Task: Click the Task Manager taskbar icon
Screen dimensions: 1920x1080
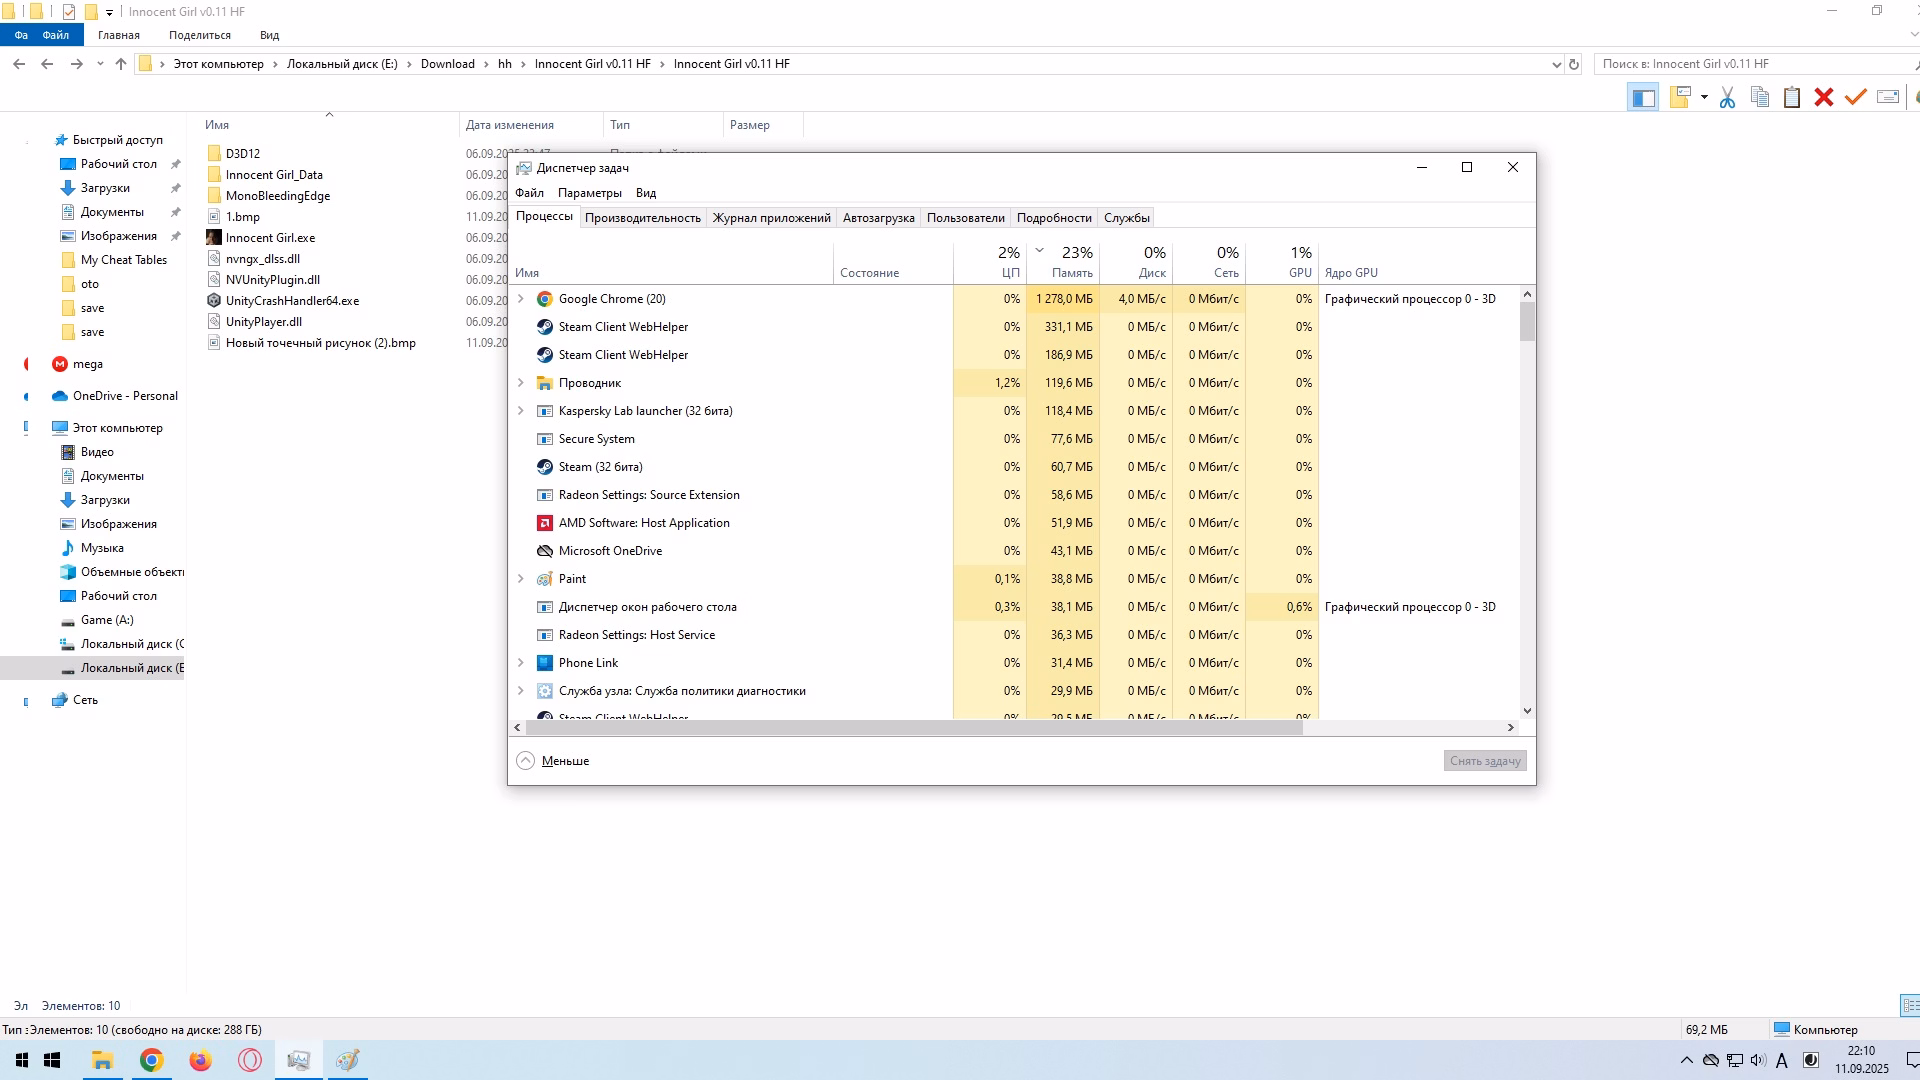Action: 298,1060
